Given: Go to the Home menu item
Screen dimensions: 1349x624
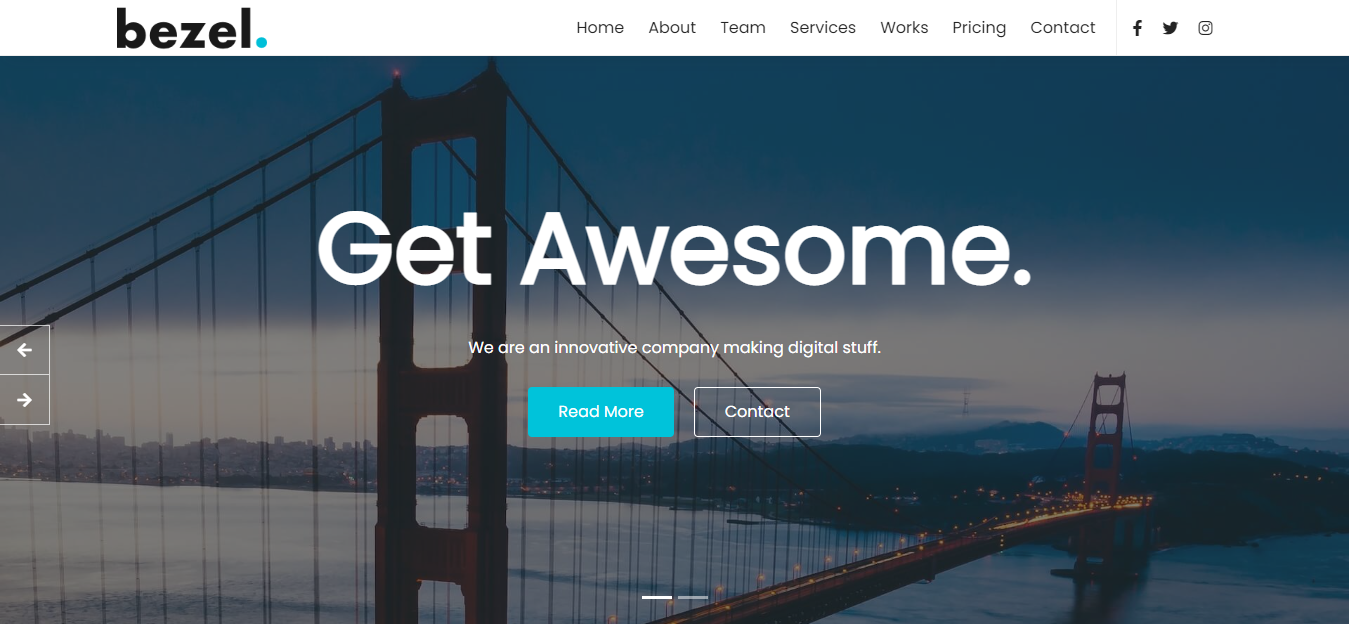Looking at the screenshot, I should click(x=600, y=28).
